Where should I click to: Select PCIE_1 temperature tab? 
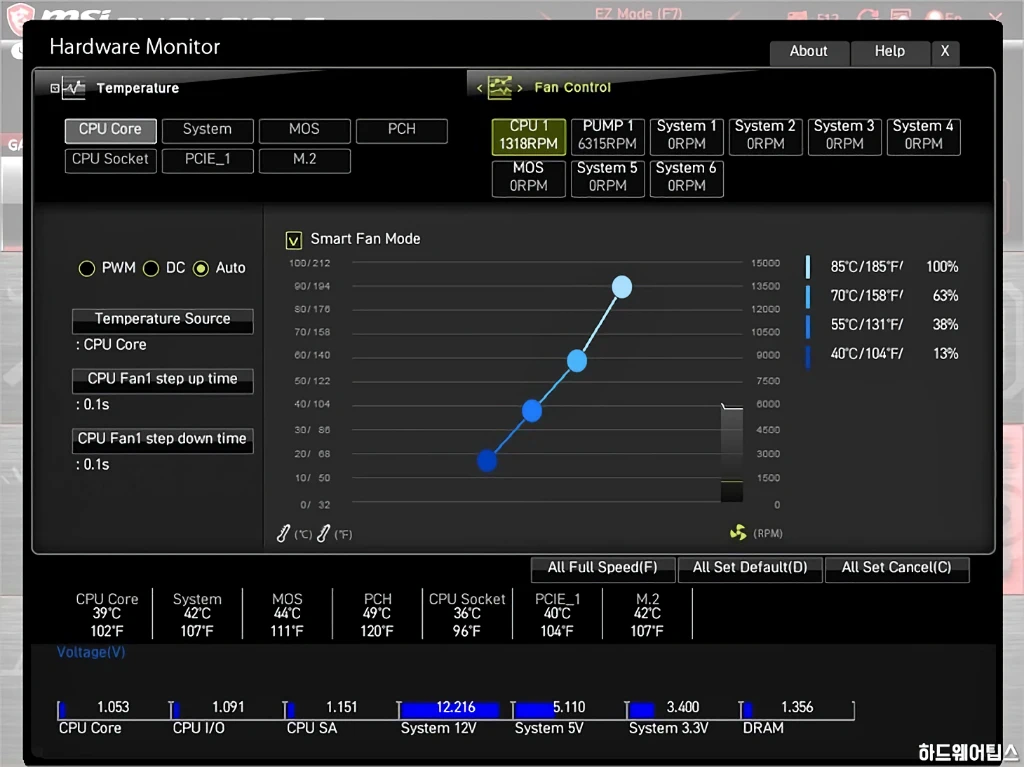[207, 159]
